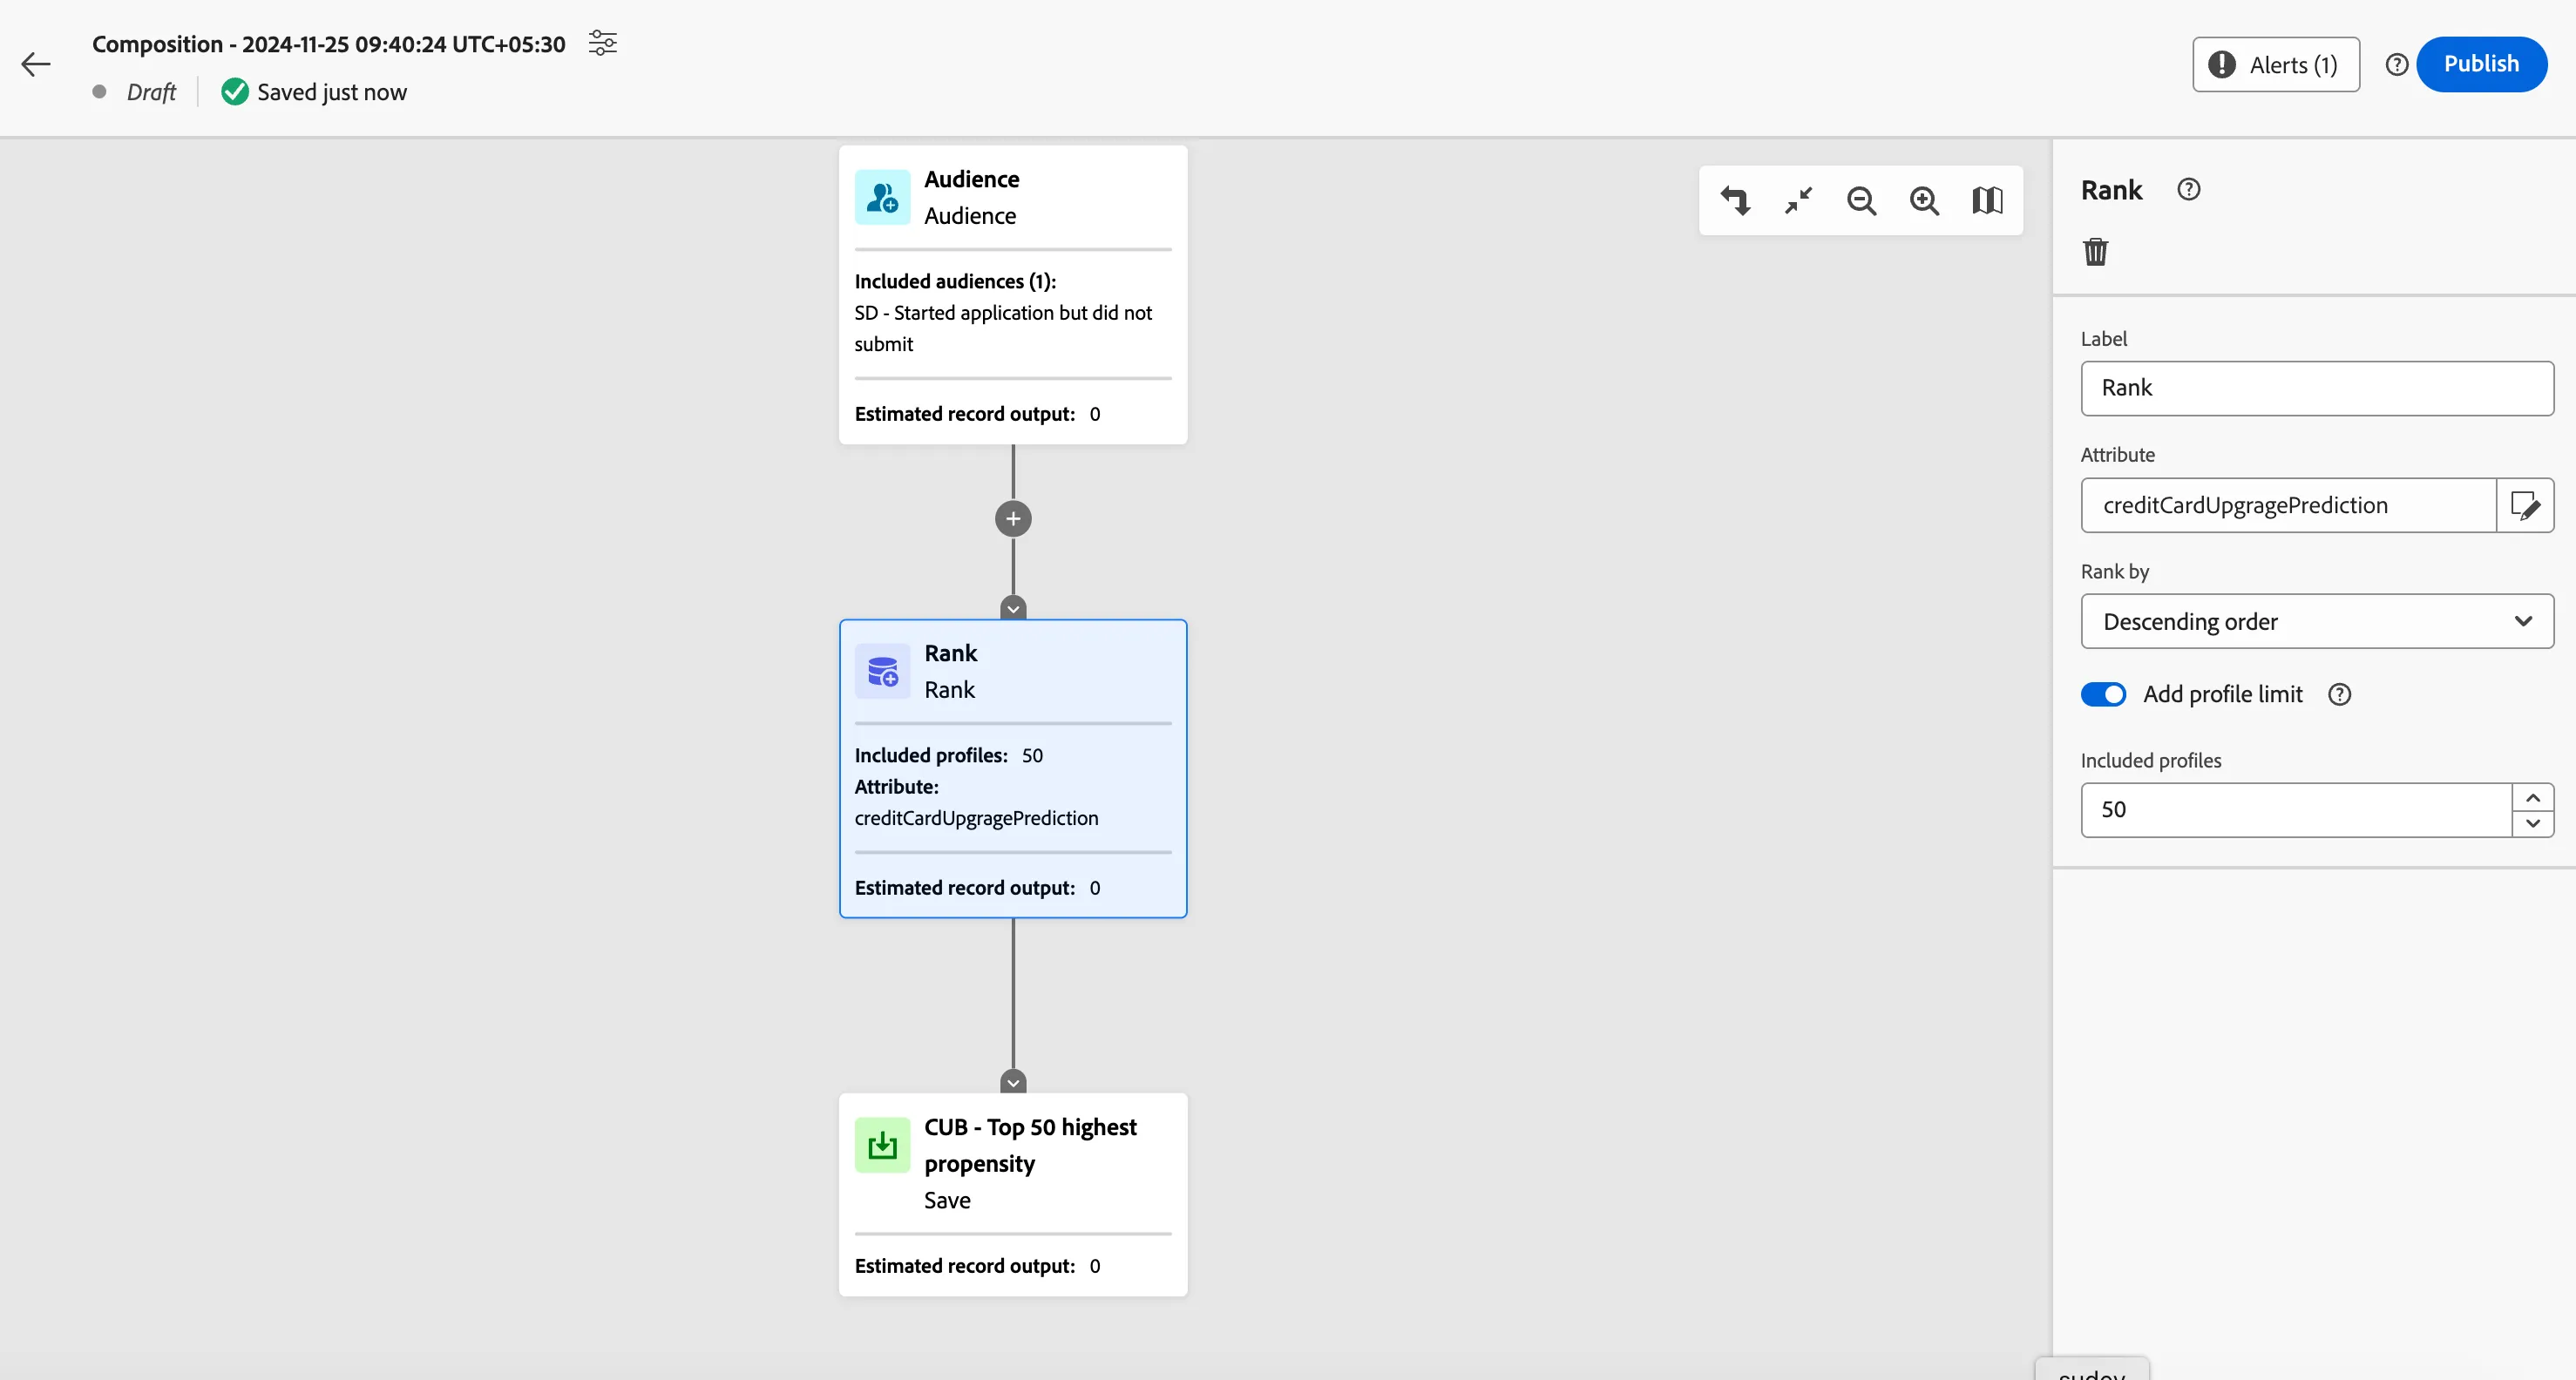
Task: Decrease Included profiles with down stepper
Action: pyautogui.click(x=2532, y=823)
